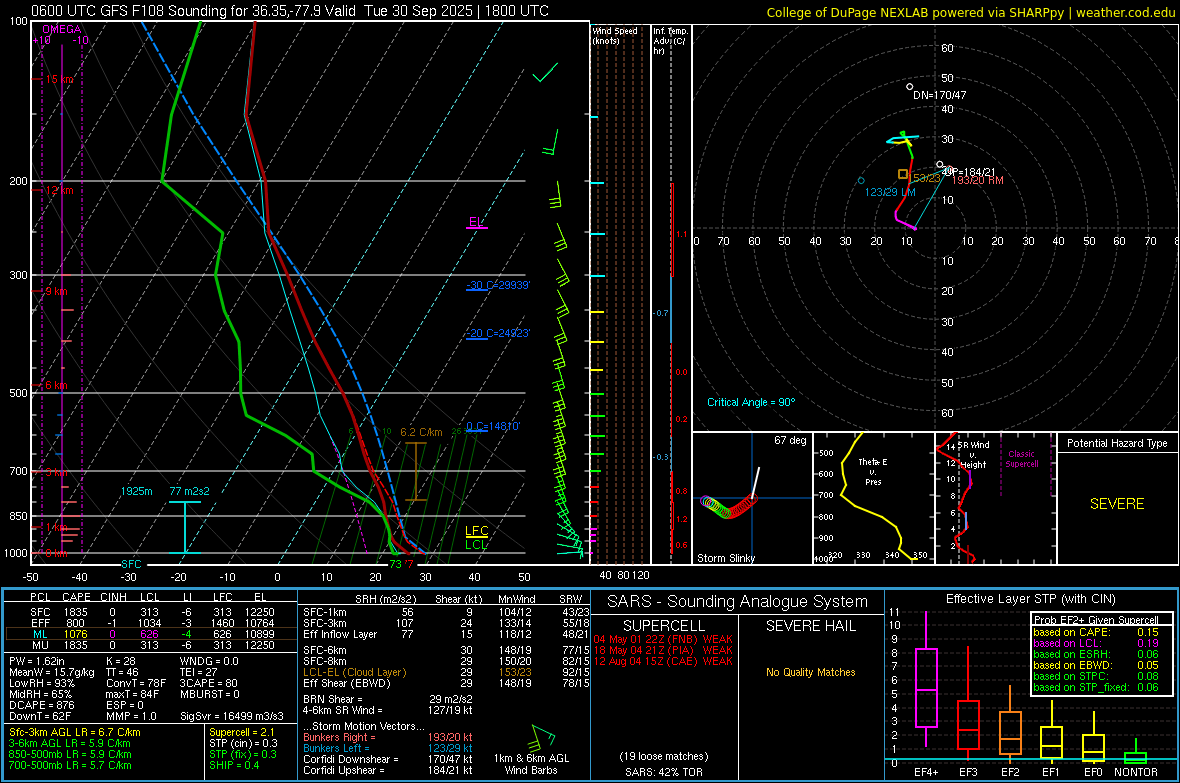Screen dimensions: 1180x783
Task: Select the 123/29 LM storm motion label
Action: coord(890,192)
